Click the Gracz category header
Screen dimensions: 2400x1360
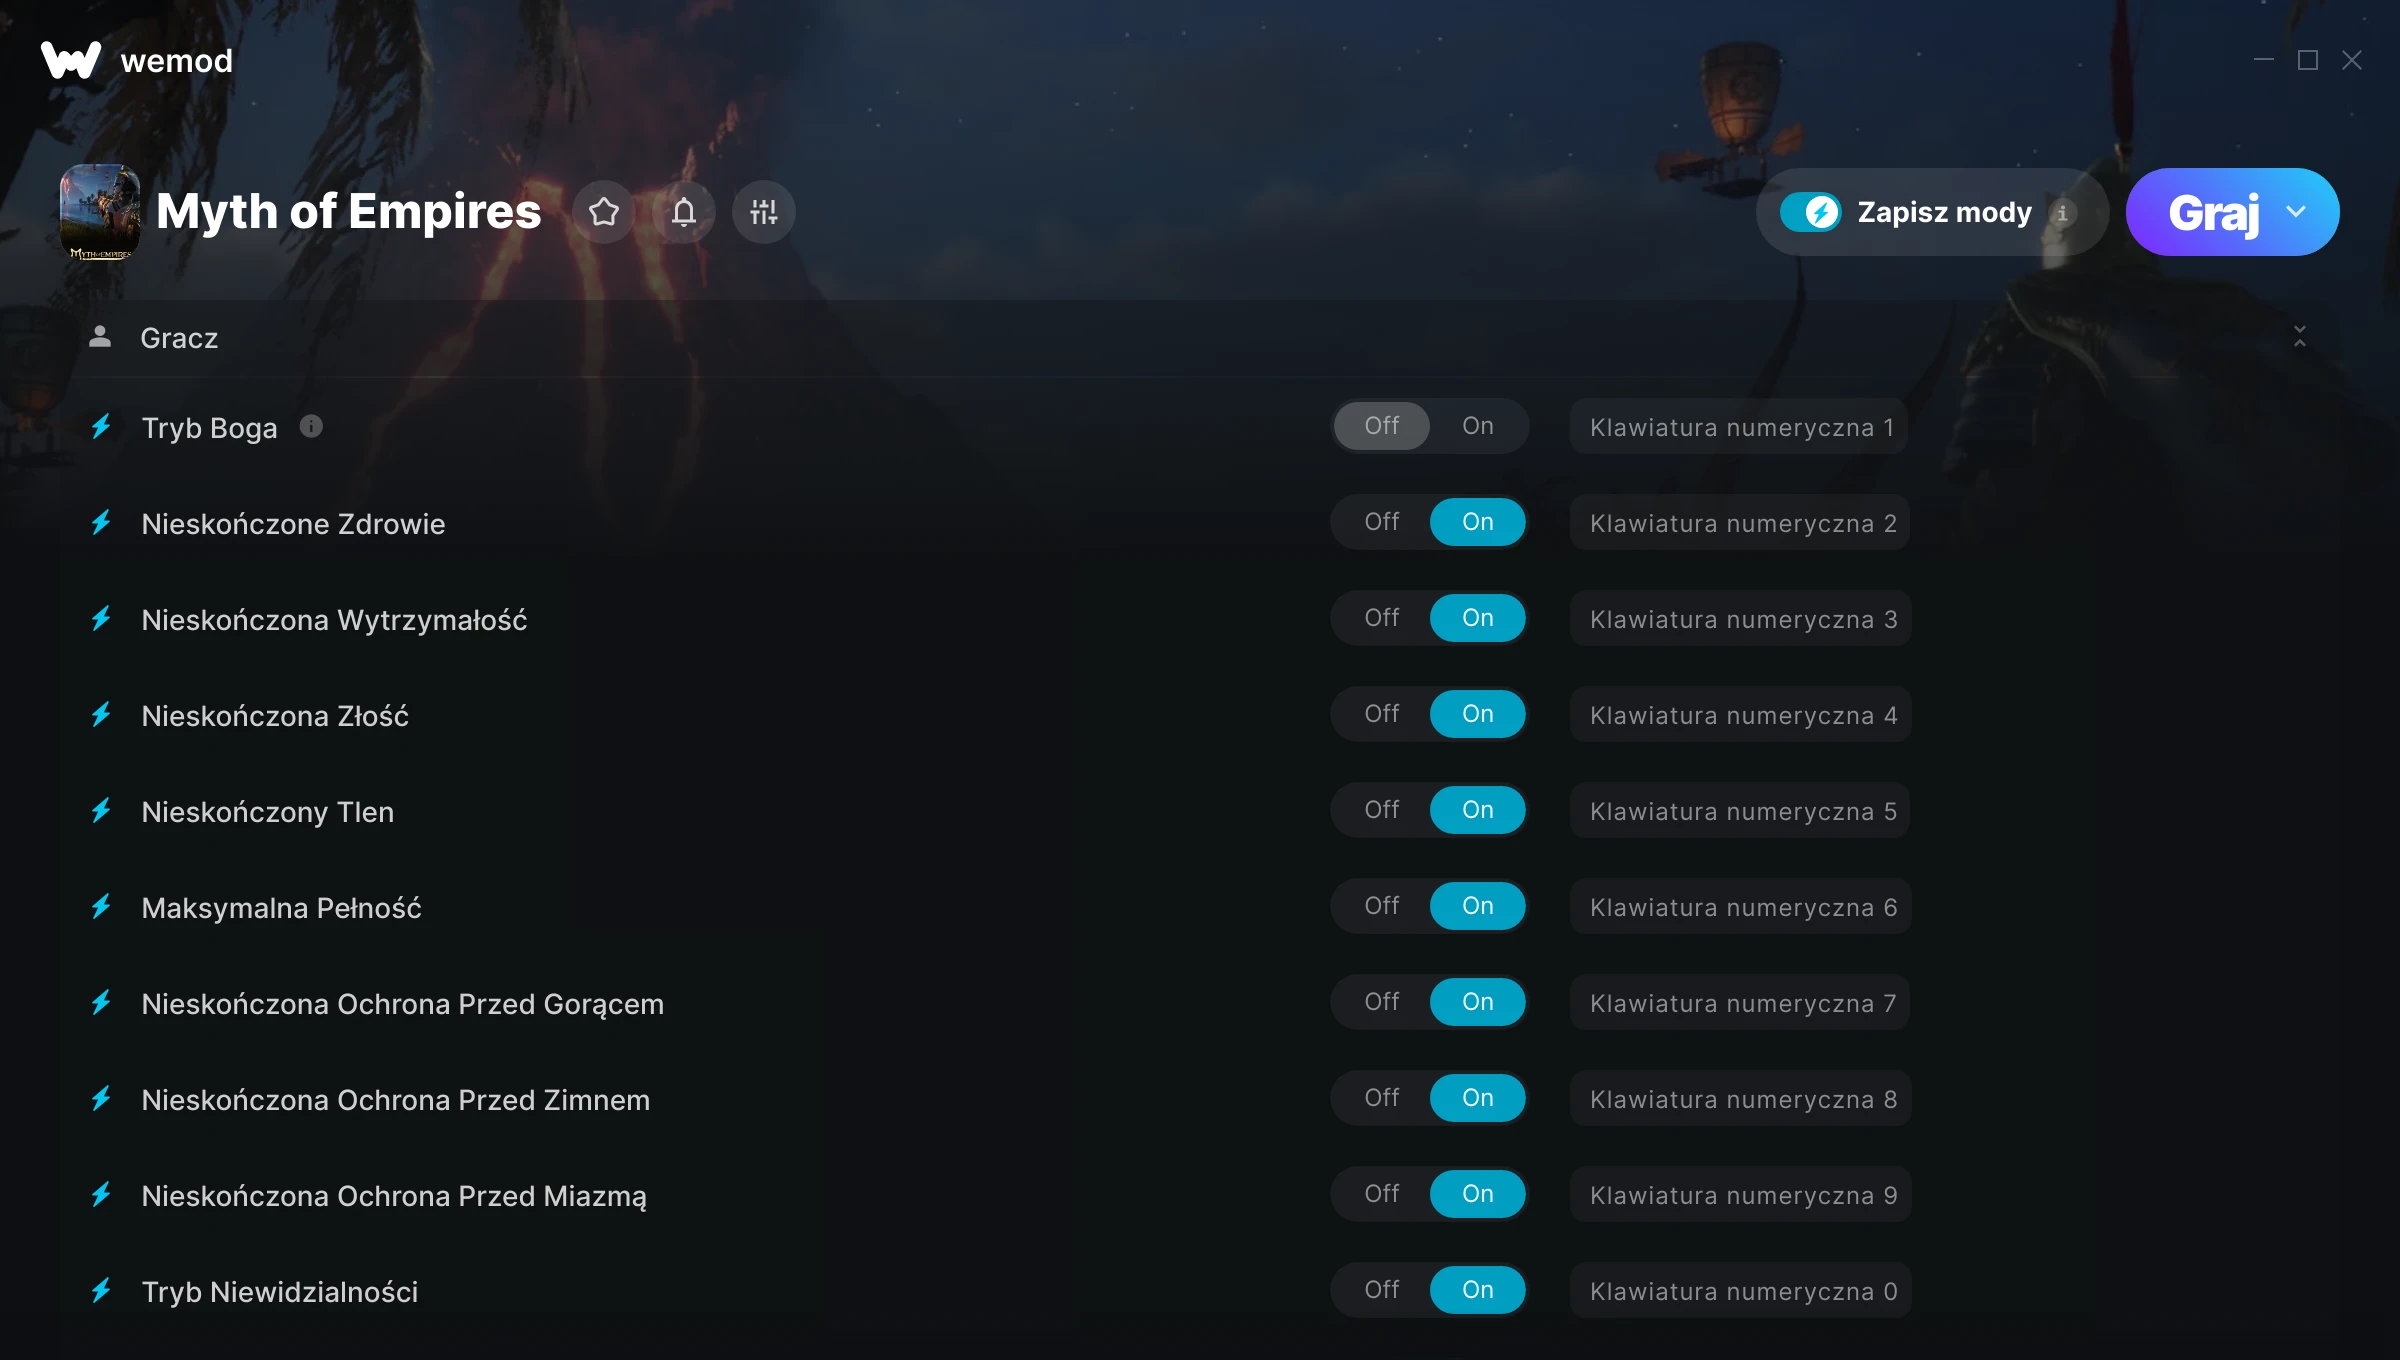[1200, 338]
